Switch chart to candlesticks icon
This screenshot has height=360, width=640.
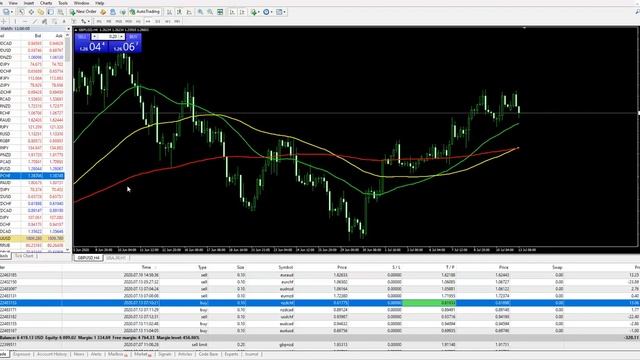point(179,12)
